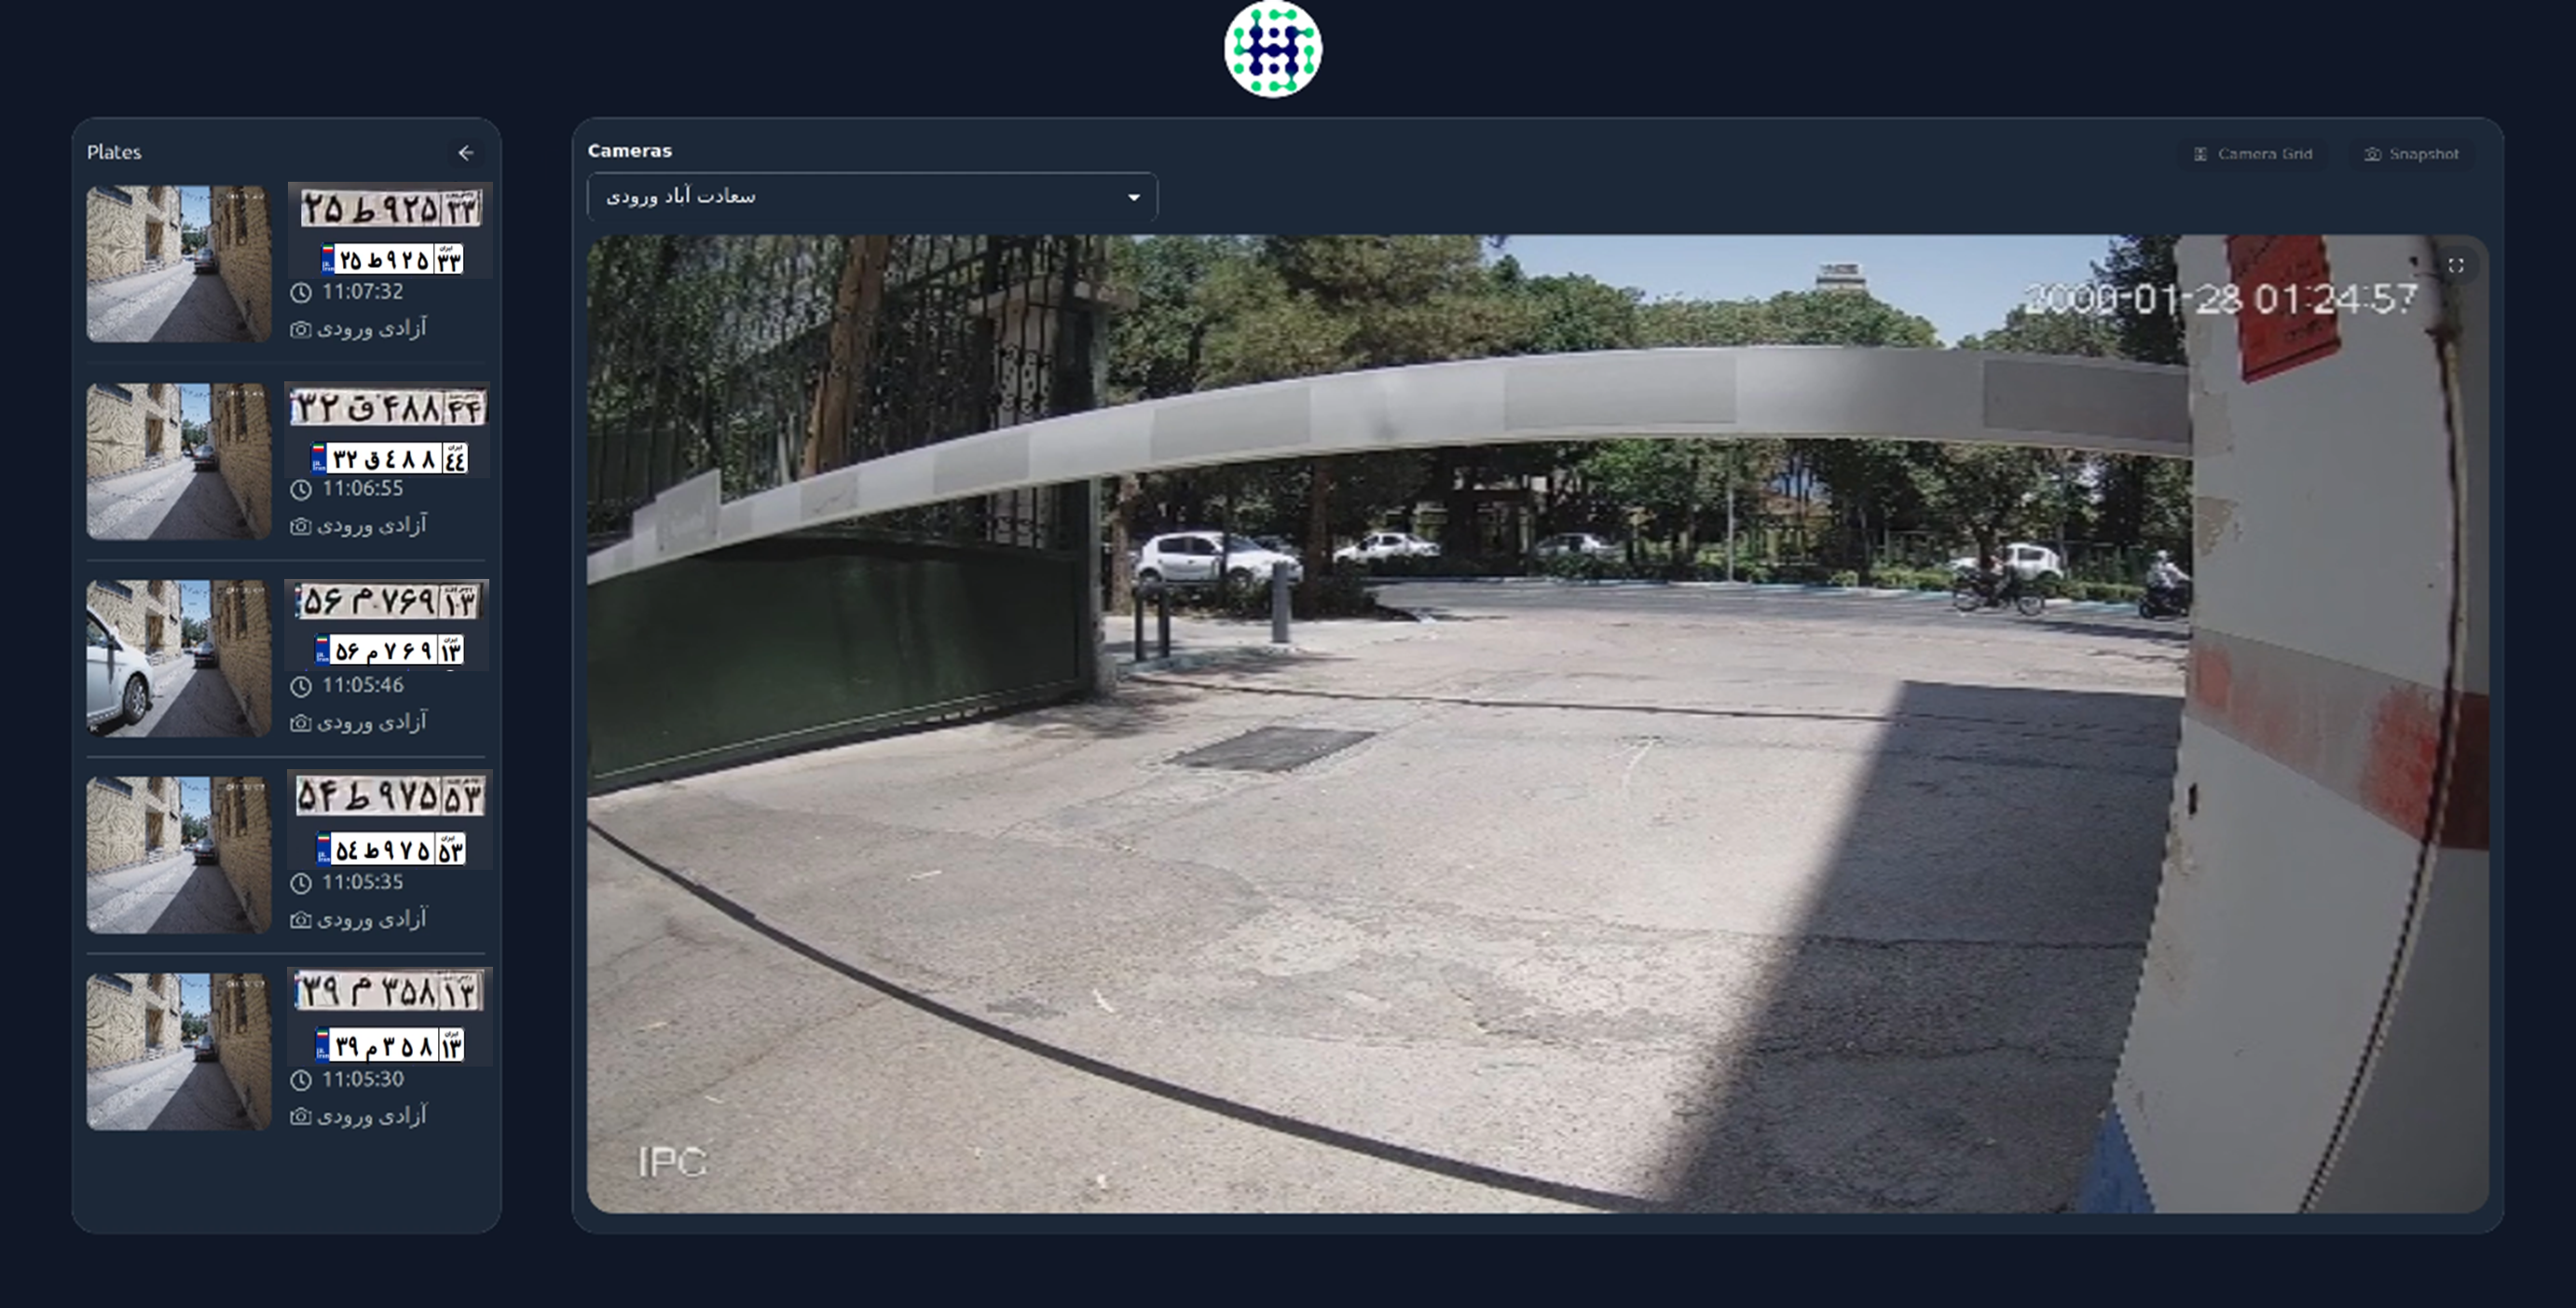Take a Snapshot of the camera
The image size is (2576, 1308).
point(2411,154)
